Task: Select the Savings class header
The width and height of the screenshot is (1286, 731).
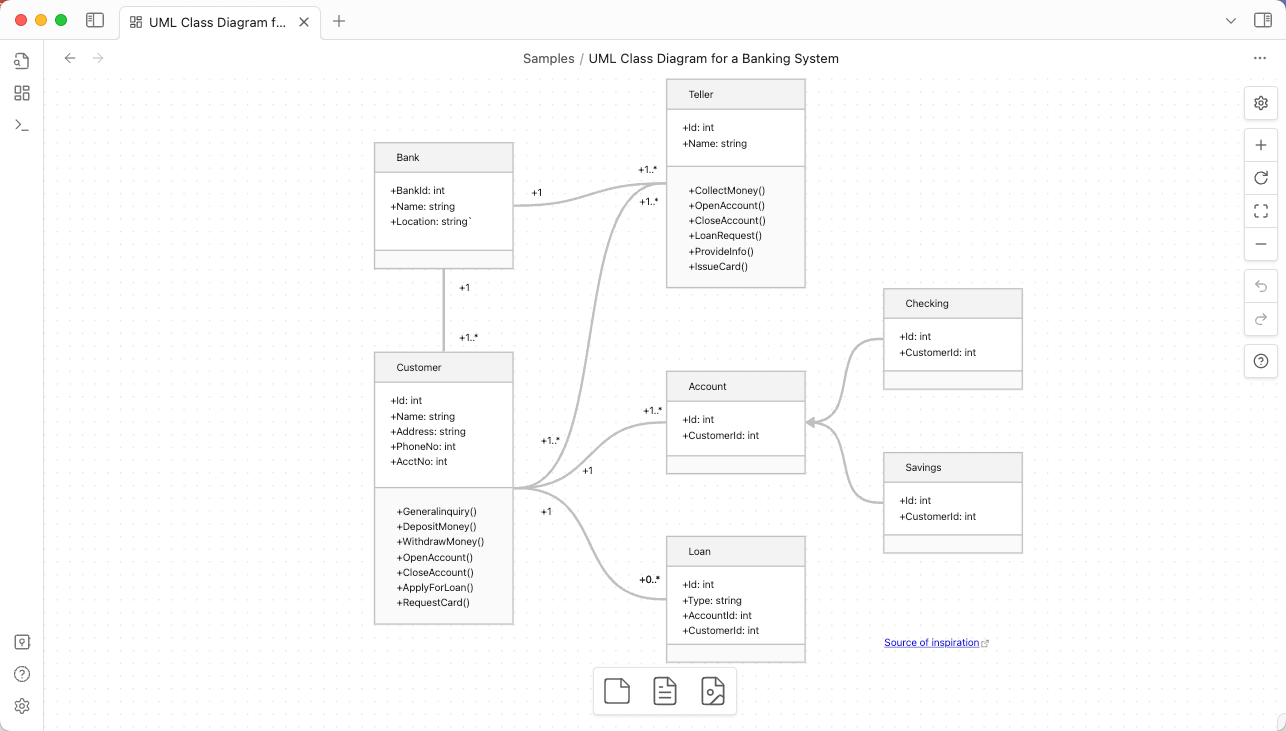Action: coord(953,468)
